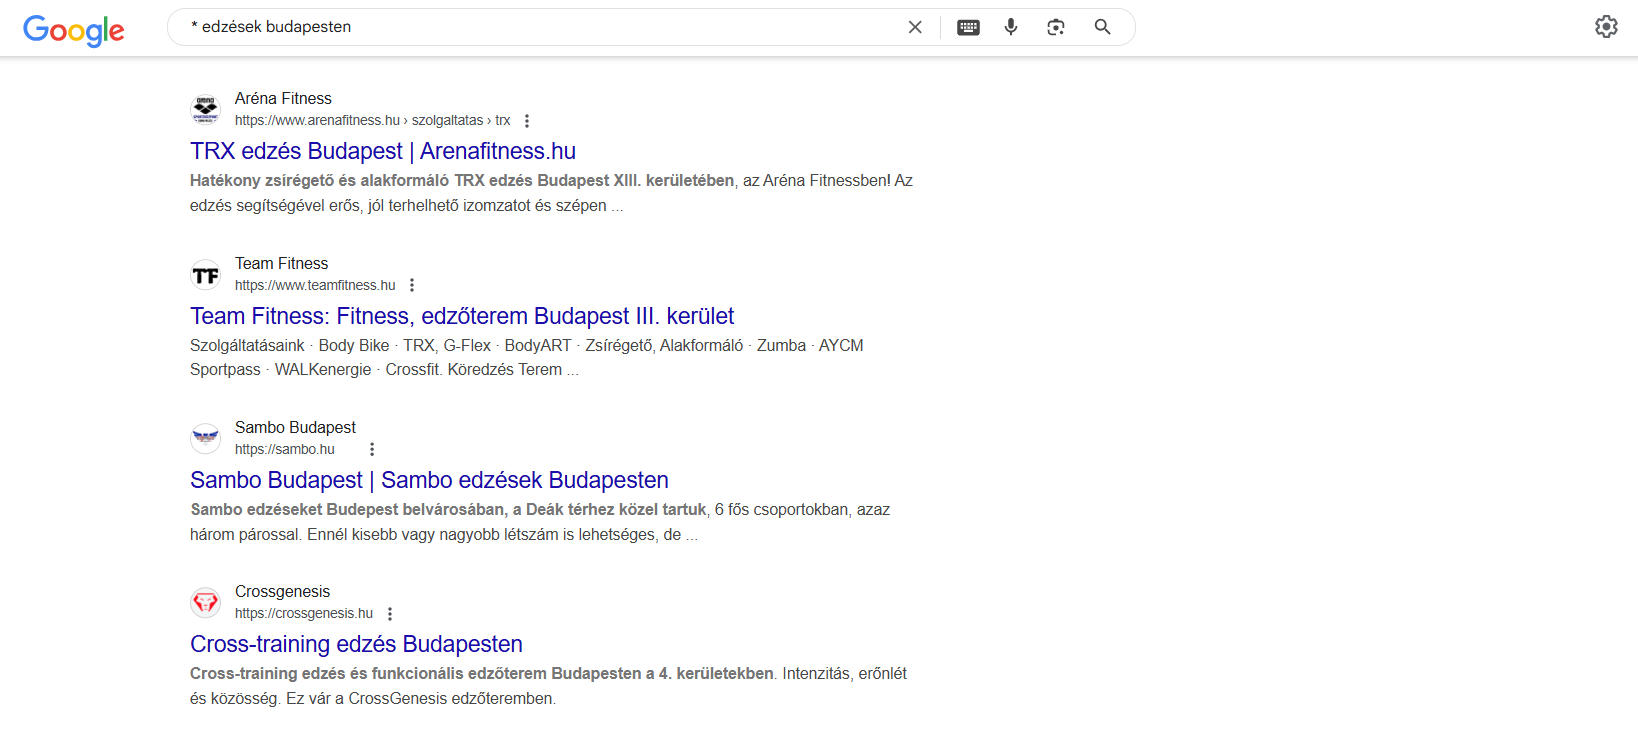This screenshot has height=739, width=1638.
Task: Click the arenafitness.hu szolgaltatas trx URL
Action: 372,120
